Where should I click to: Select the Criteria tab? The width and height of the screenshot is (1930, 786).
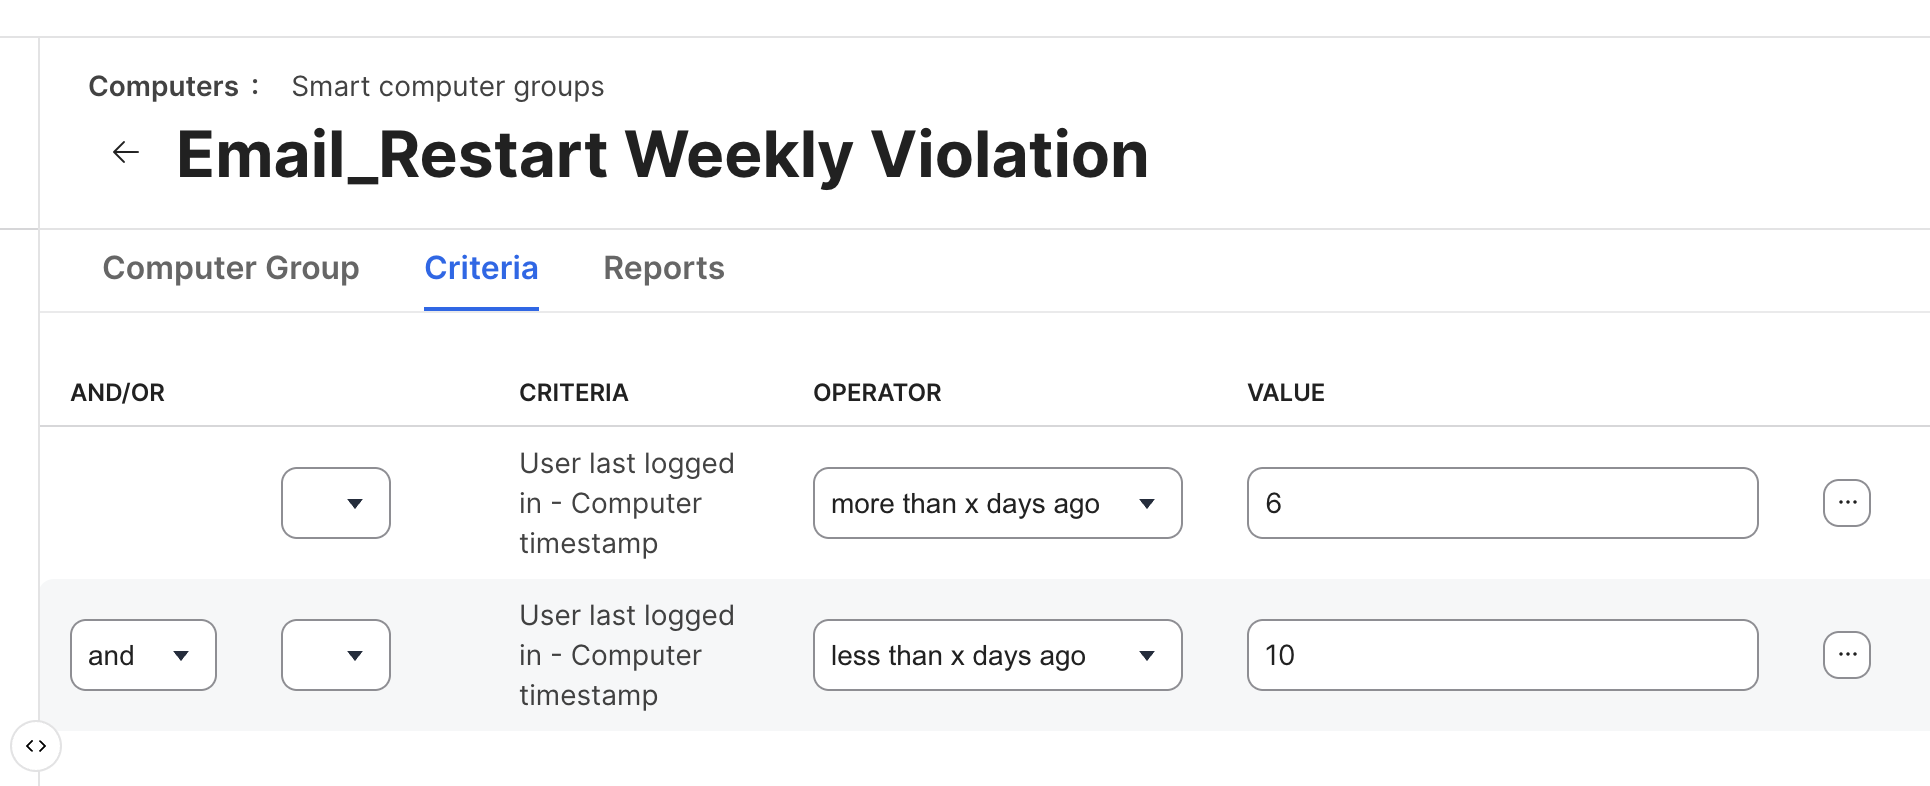tap(481, 268)
